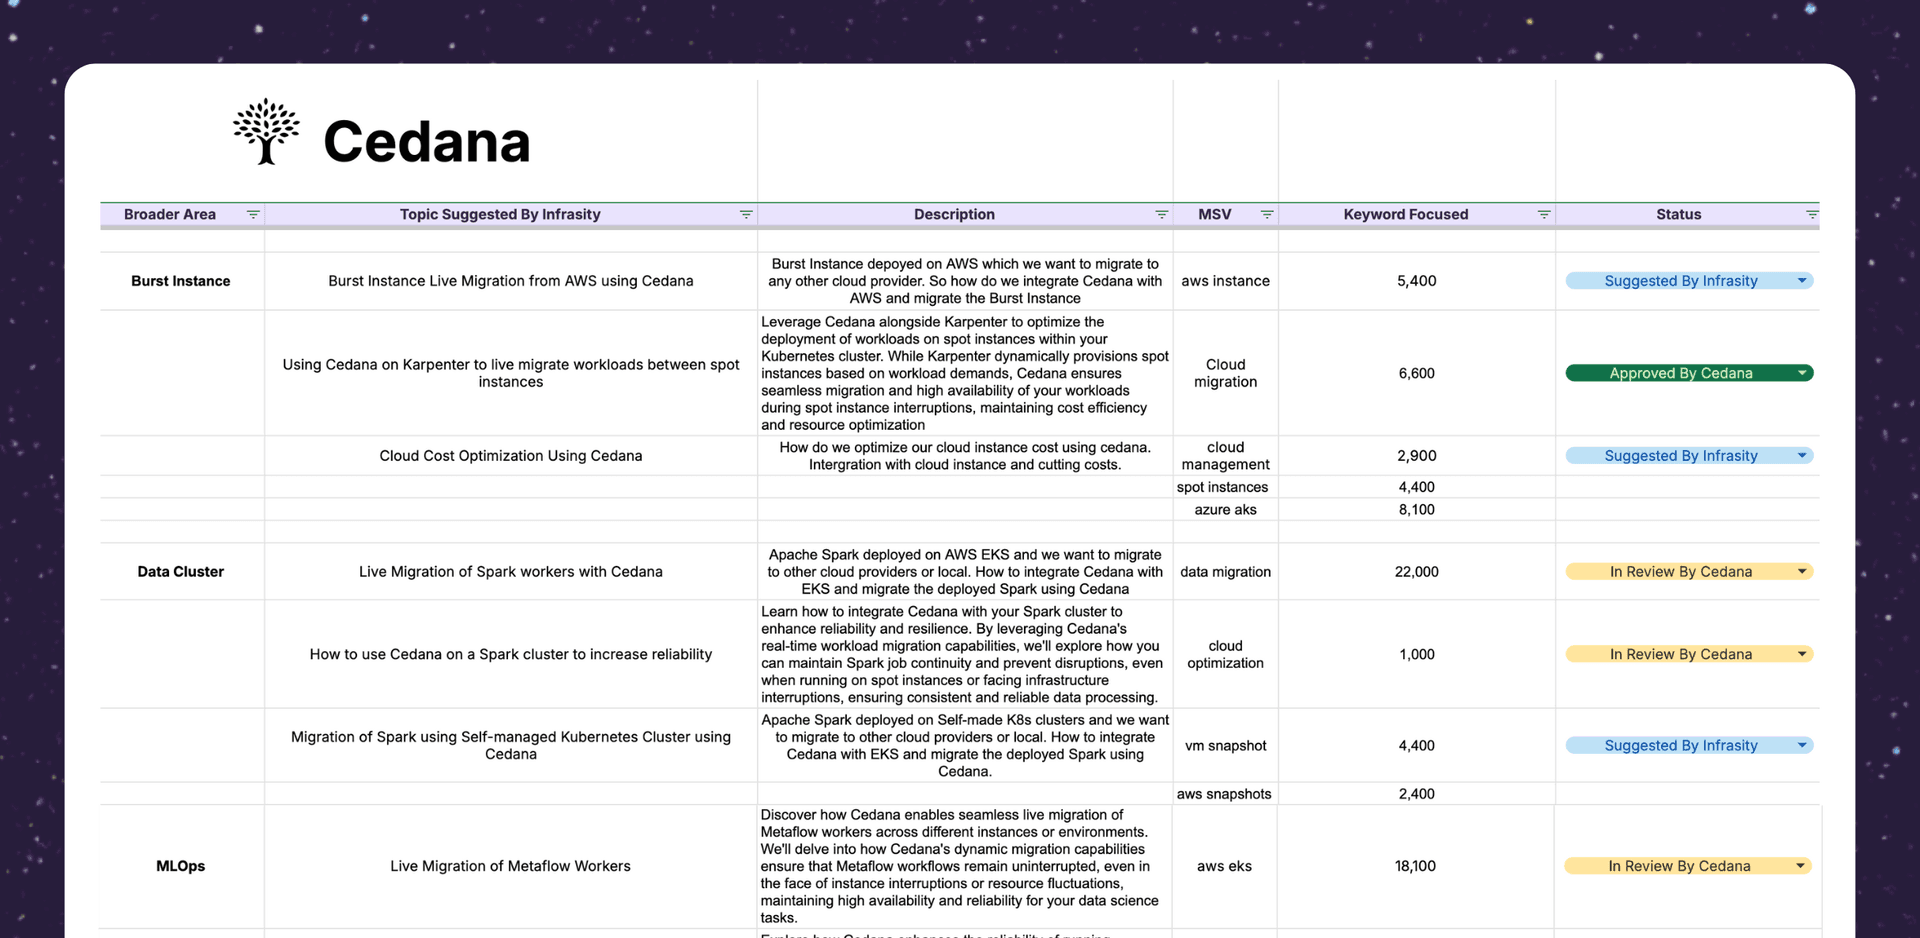Select the 6,600 search volume cell

click(x=1416, y=373)
